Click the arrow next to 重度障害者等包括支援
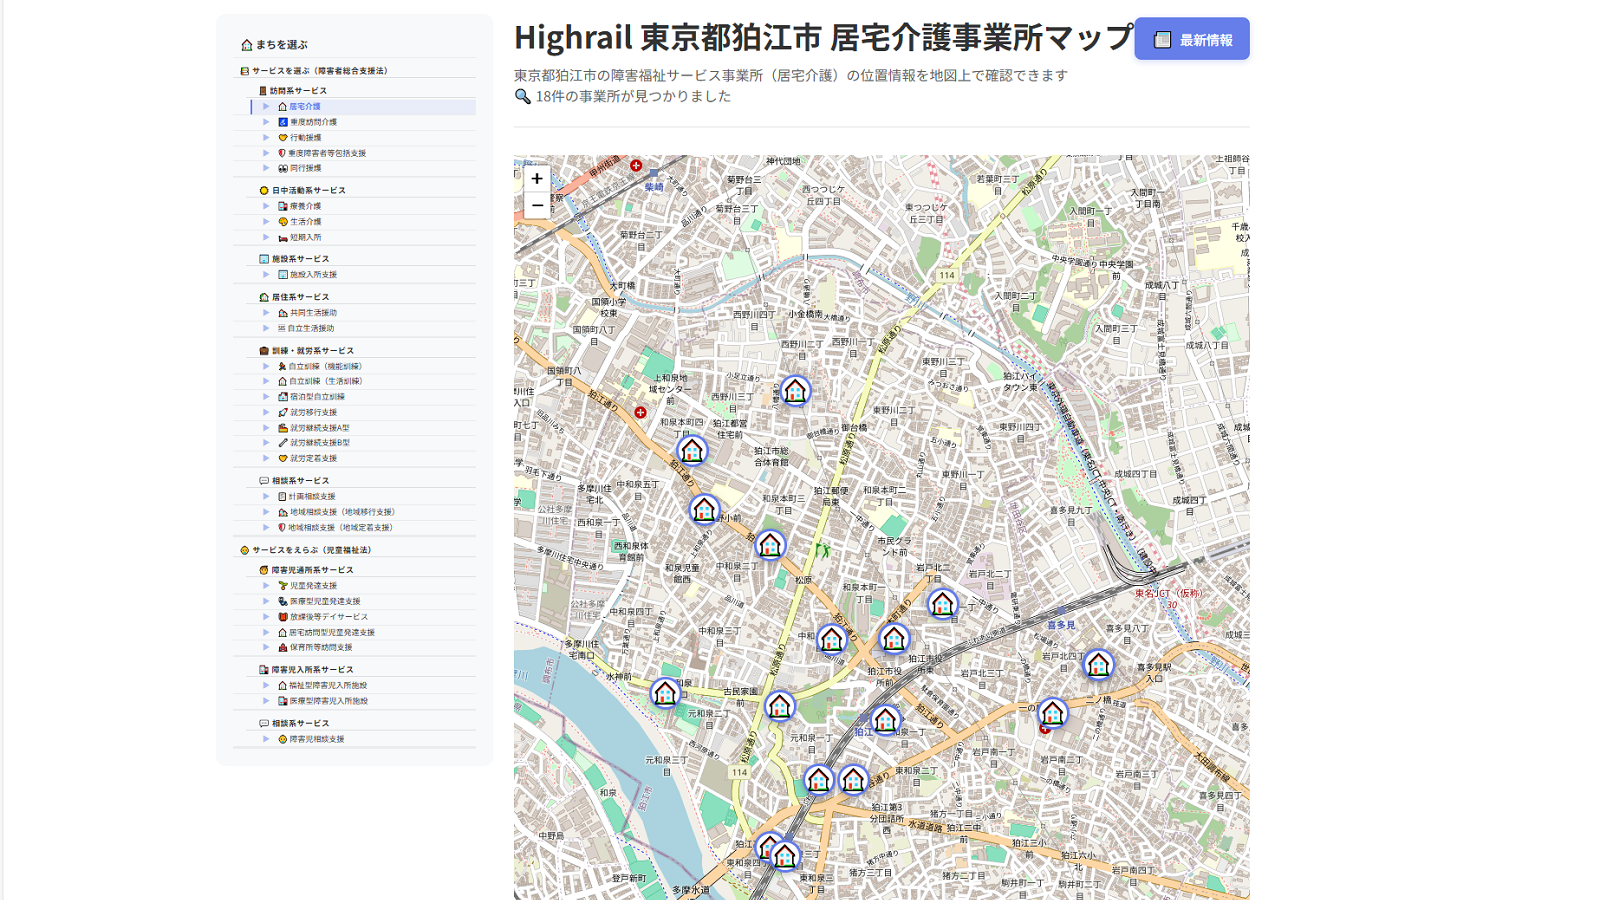This screenshot has height=900, width=1600. [x=266, y=154]
